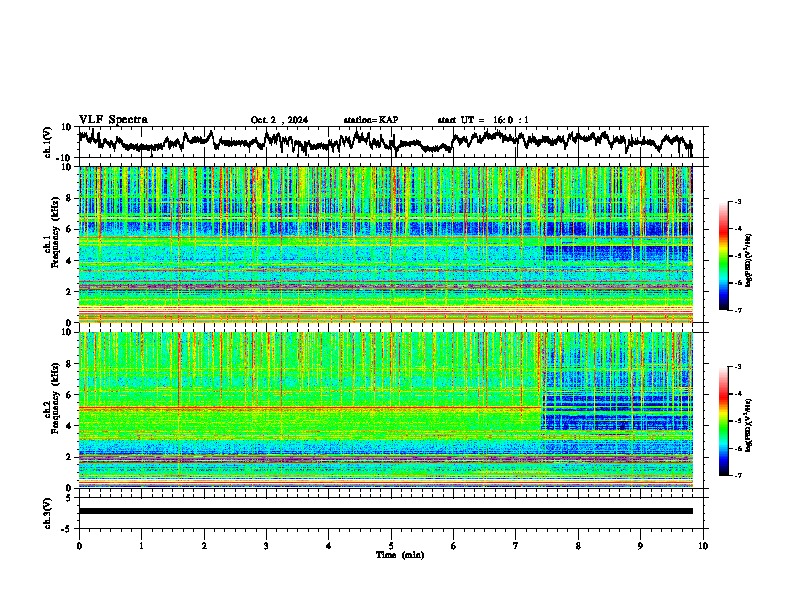Click the "start UT = 16: 0 : 1" text
The width and height of the screenshot is (792, 612).
pyautogui.click(x=483, y=120)
